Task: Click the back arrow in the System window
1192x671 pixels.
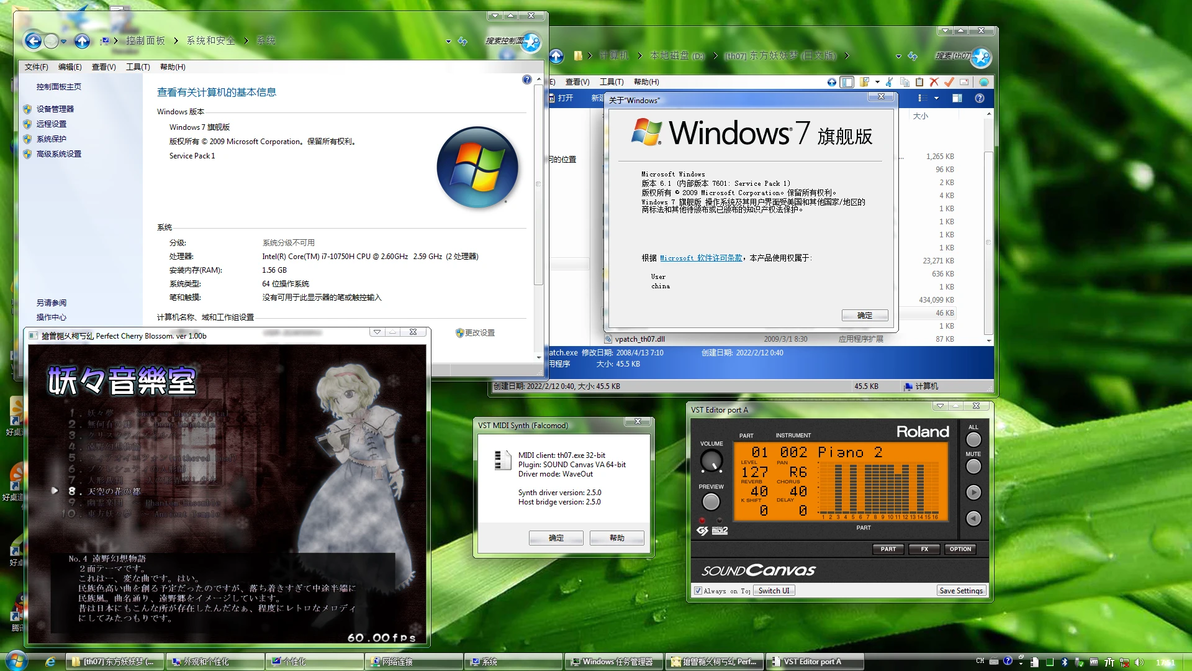Action: pyautogui.click(x=33, y=40)
